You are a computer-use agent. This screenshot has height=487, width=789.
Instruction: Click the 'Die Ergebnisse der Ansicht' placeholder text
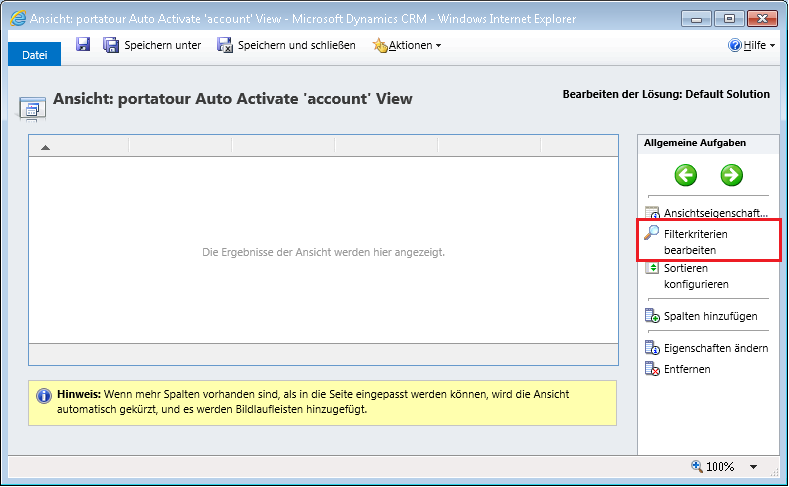coord(324,252)
